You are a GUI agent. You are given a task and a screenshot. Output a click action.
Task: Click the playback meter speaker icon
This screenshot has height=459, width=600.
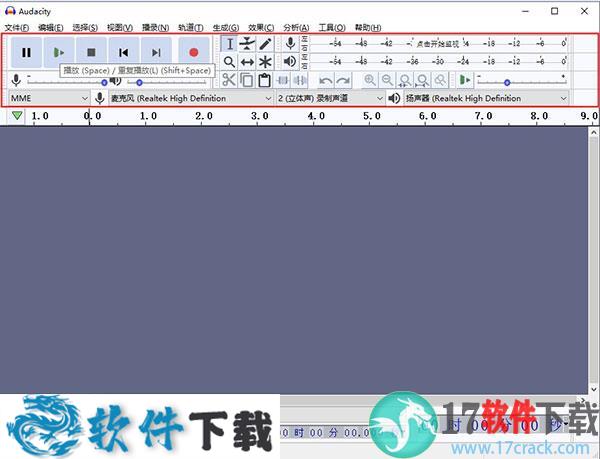click(x=290, y=61)
